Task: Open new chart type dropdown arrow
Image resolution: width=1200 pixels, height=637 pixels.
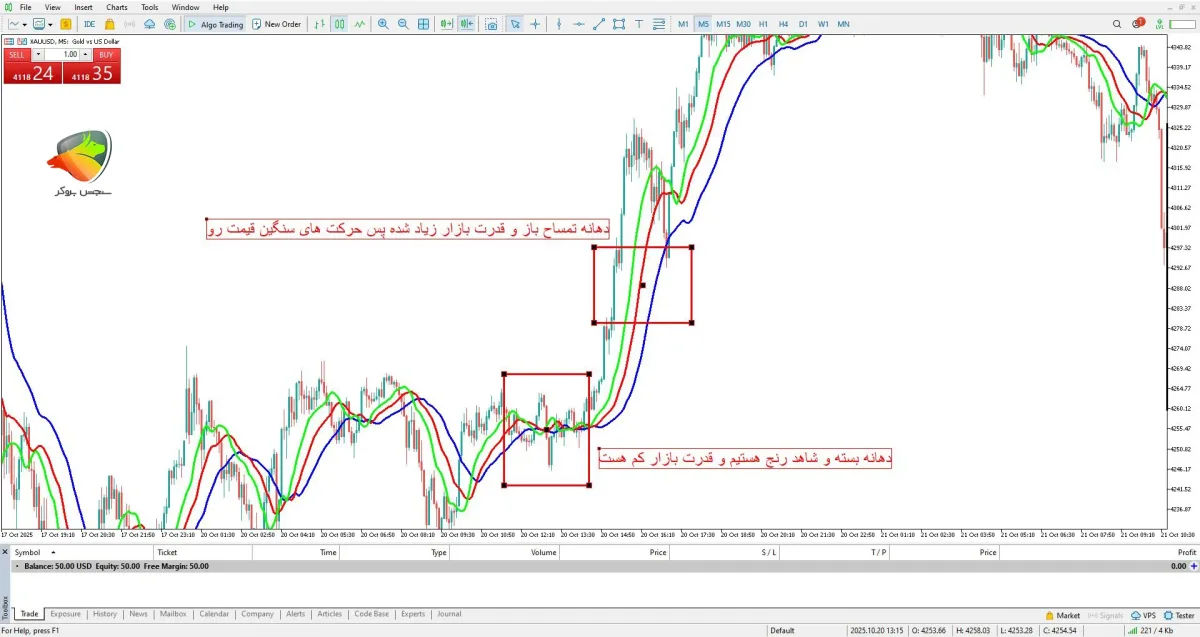Action: (x=24, y=24)
